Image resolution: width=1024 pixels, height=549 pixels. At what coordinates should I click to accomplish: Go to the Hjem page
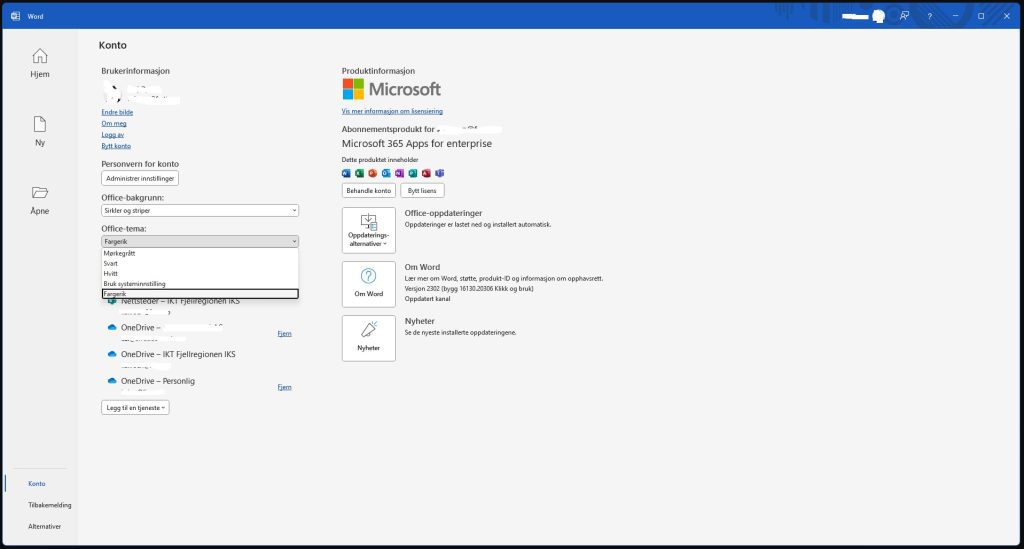[x=40, y=63]
